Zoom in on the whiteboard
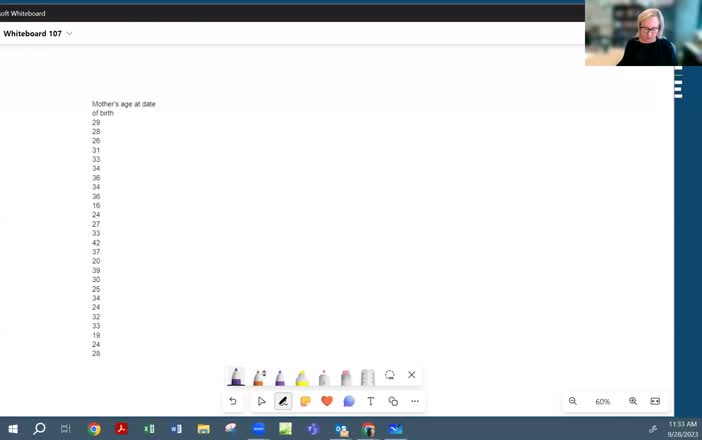Viewport: 702px width, 440px height. pos(633,401)
